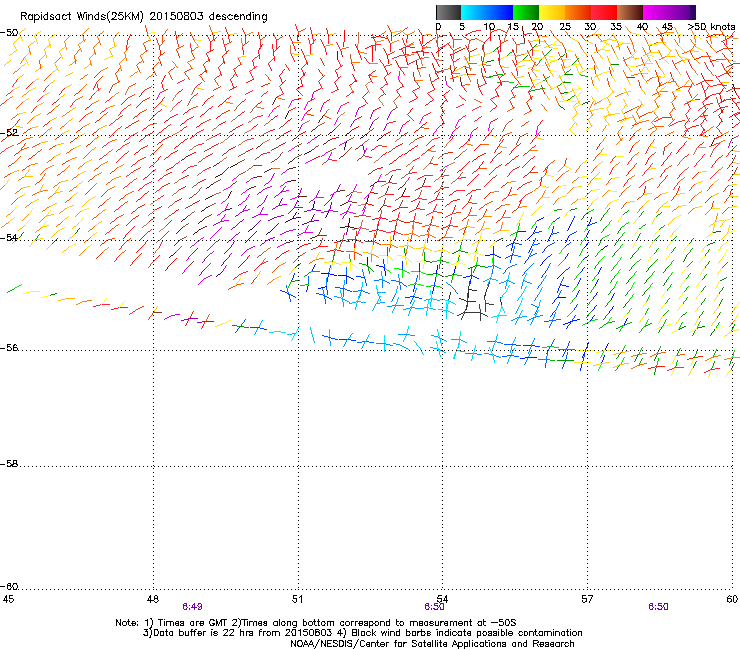Click the purple time label below longitude 54
740x650 pixels.
click(434, 607)
